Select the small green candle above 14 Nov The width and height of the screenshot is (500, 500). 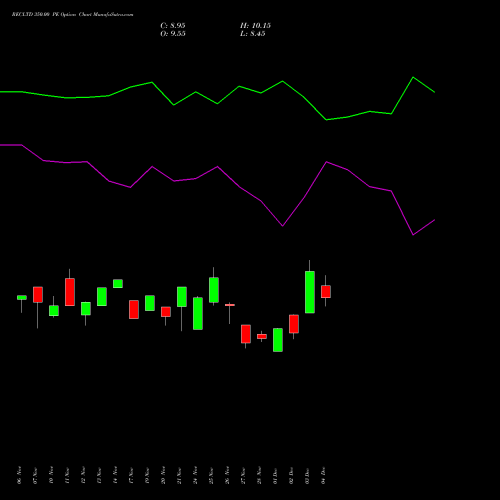(x=118, y=284)
